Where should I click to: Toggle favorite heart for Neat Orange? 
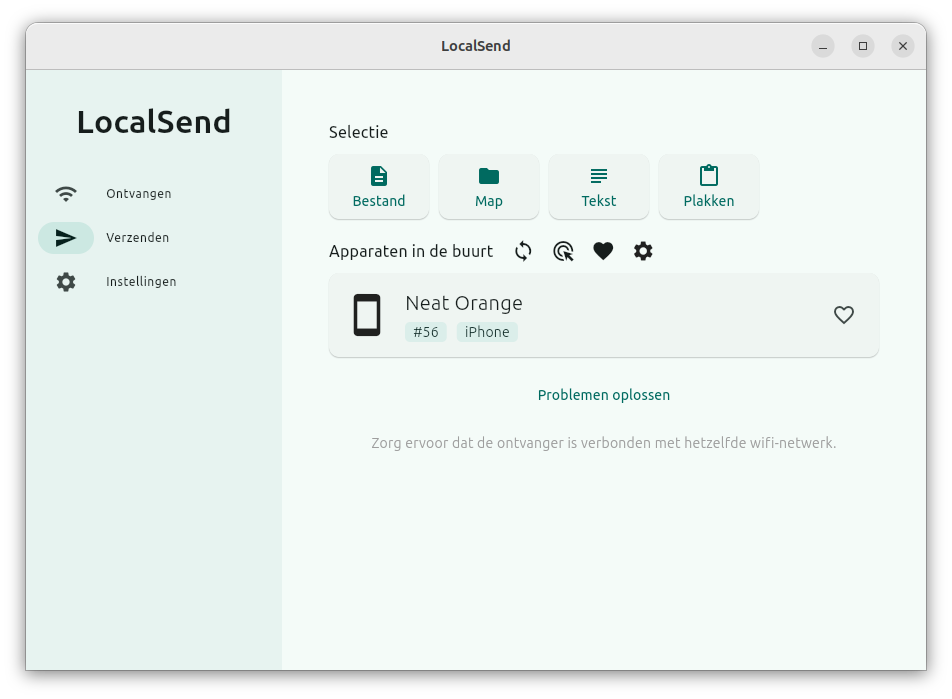click(844, 315)
